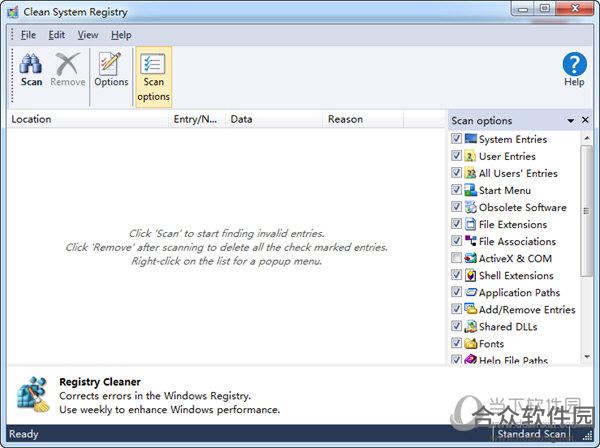Click the Registry Cleaner heading text
Viewport: 600px width, 448px height.
(100, 382)
